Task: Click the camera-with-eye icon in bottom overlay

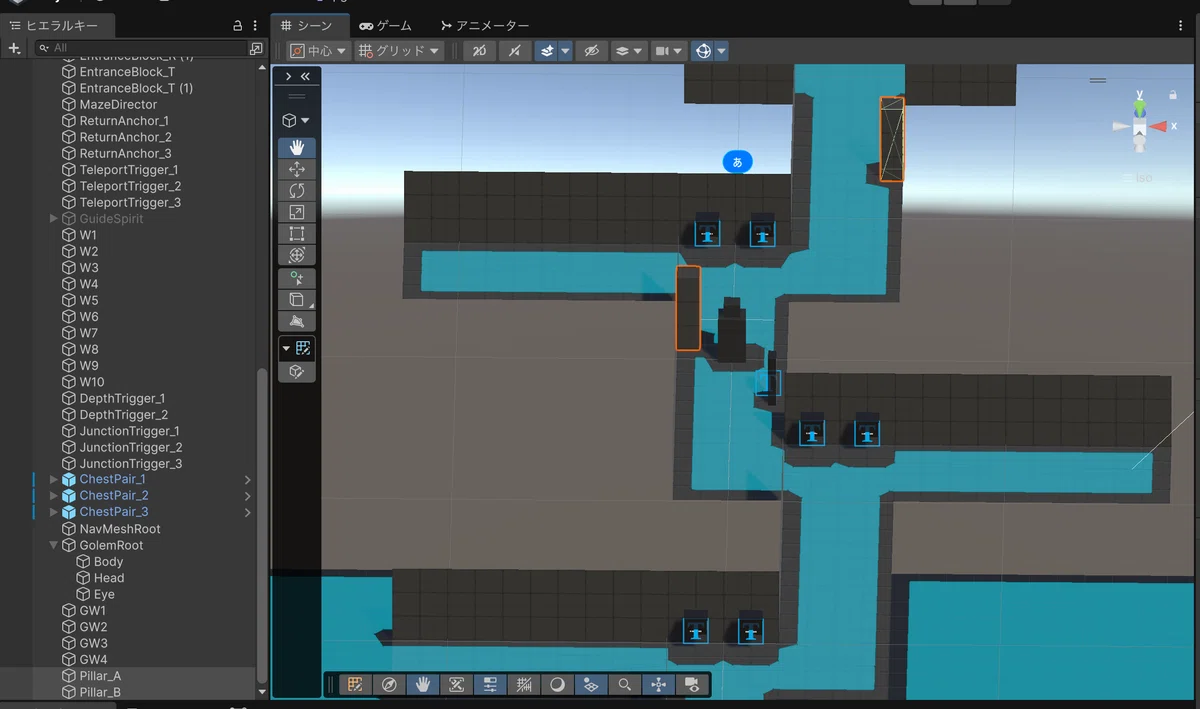Action: (692, 685)
